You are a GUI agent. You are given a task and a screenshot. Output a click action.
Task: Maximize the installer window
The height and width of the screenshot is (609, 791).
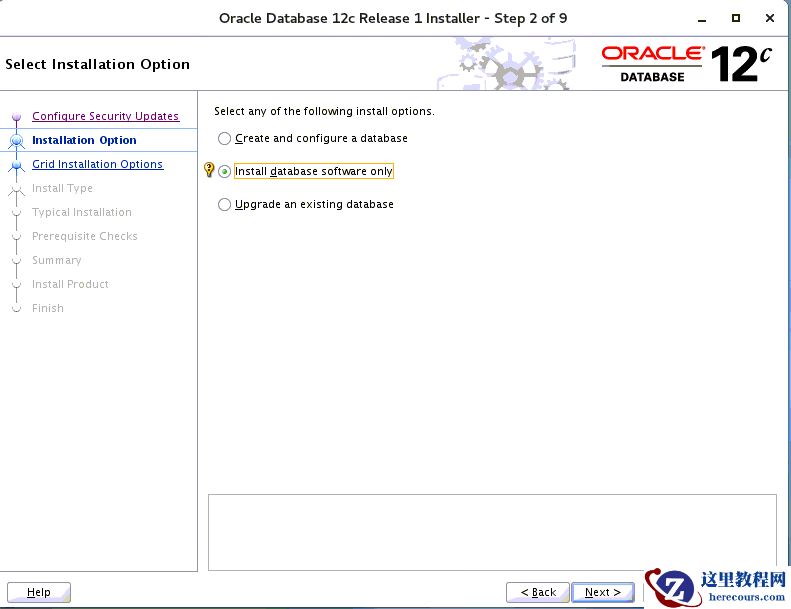(x=736, y=18)
